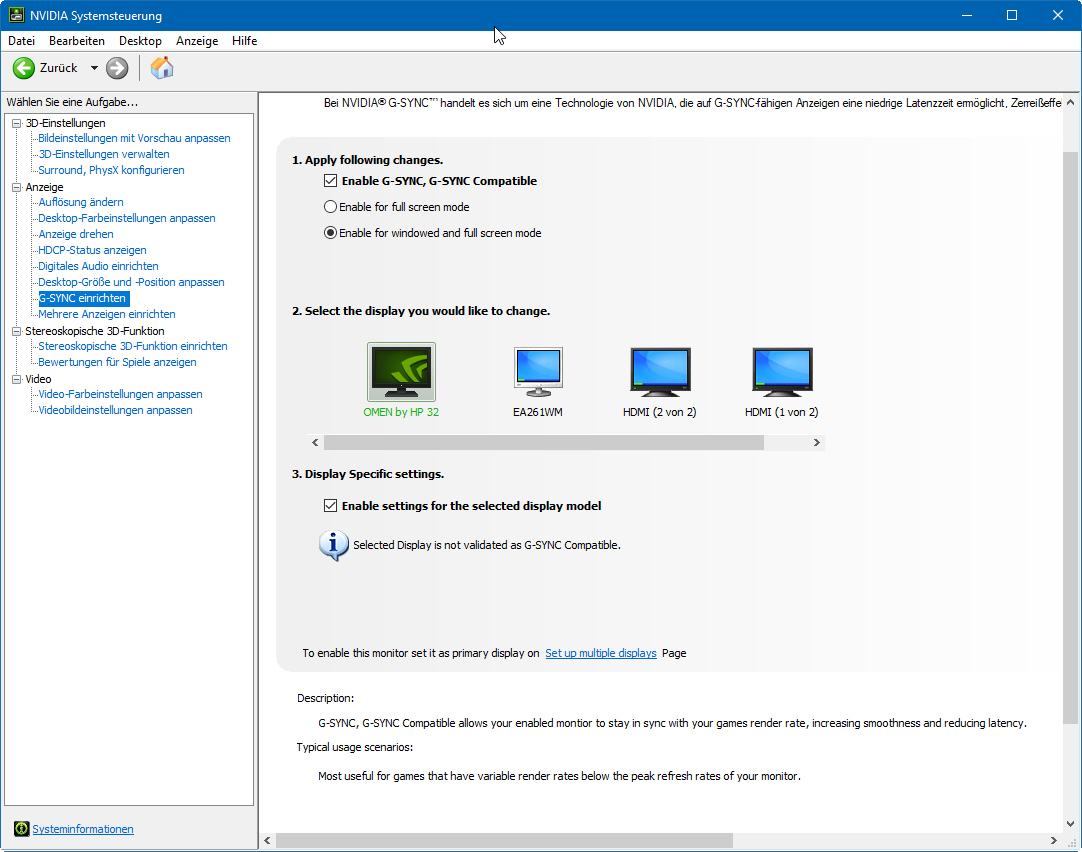Open the Desktop menu
This screenshot has height=852, width=1082.
click(140, 41)
